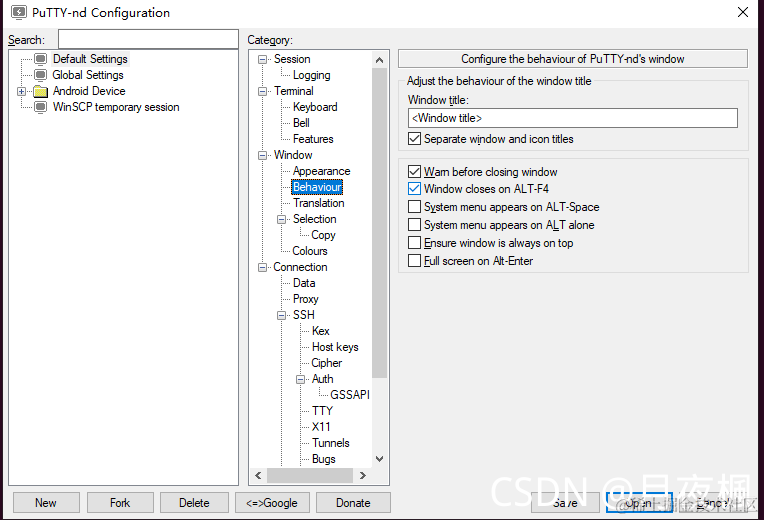This screenshot has width=764, height=520.
Task: Collapse the Window category node
Action: pyautogui.click(x=263, y=155)
